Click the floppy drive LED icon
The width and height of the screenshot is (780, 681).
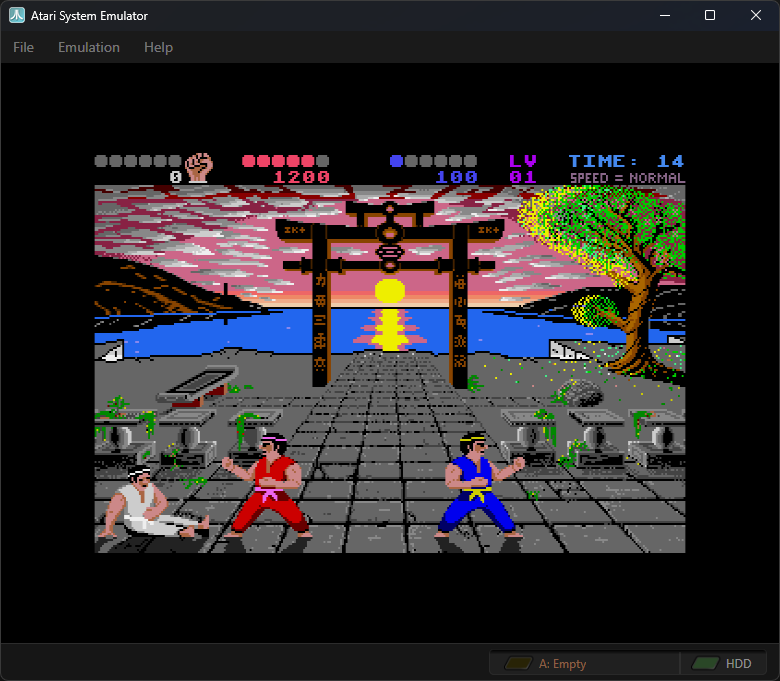point(518,664)
